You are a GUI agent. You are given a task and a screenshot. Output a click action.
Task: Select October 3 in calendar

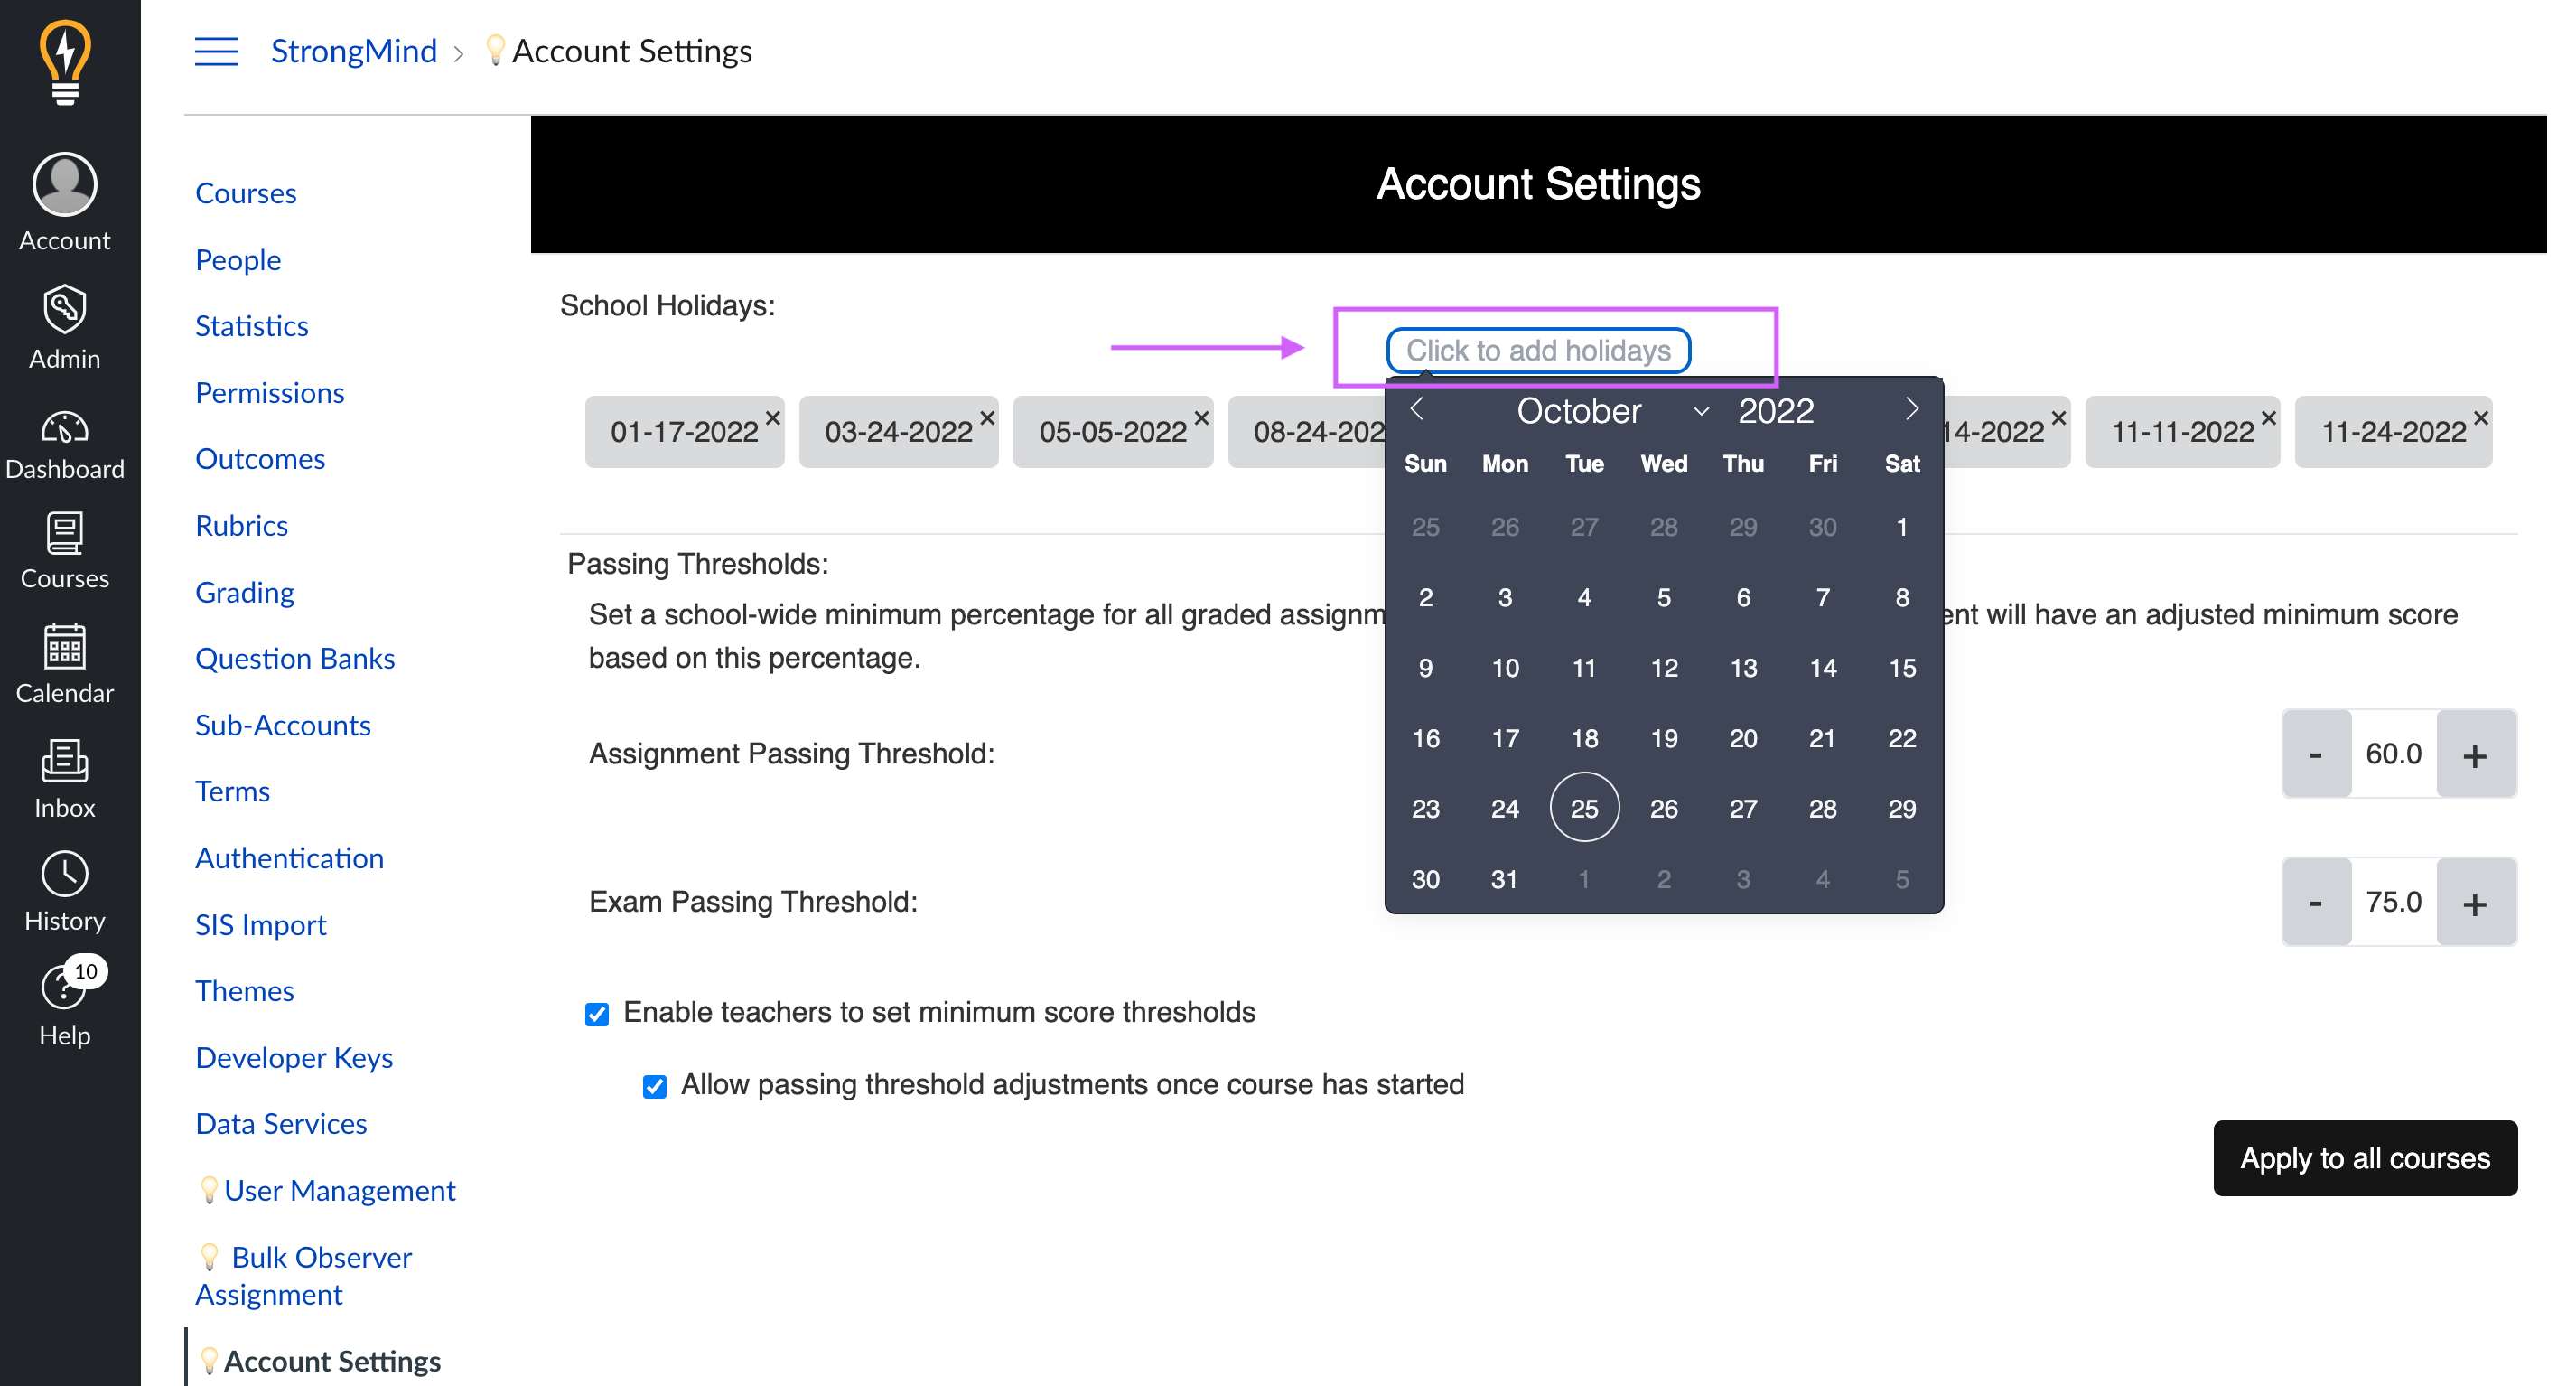point(1505,597)
